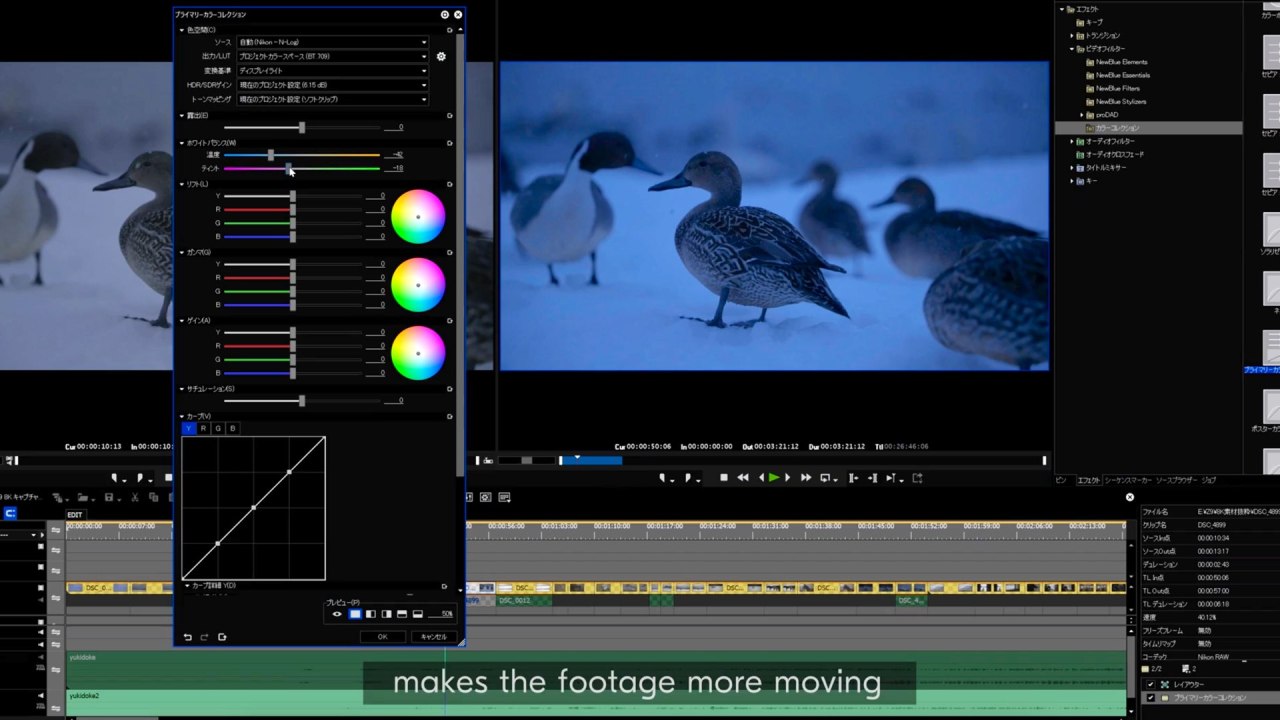Click export preset icon beside undo and redo
The image size is (1280, 720).
(x=222, y=637)
